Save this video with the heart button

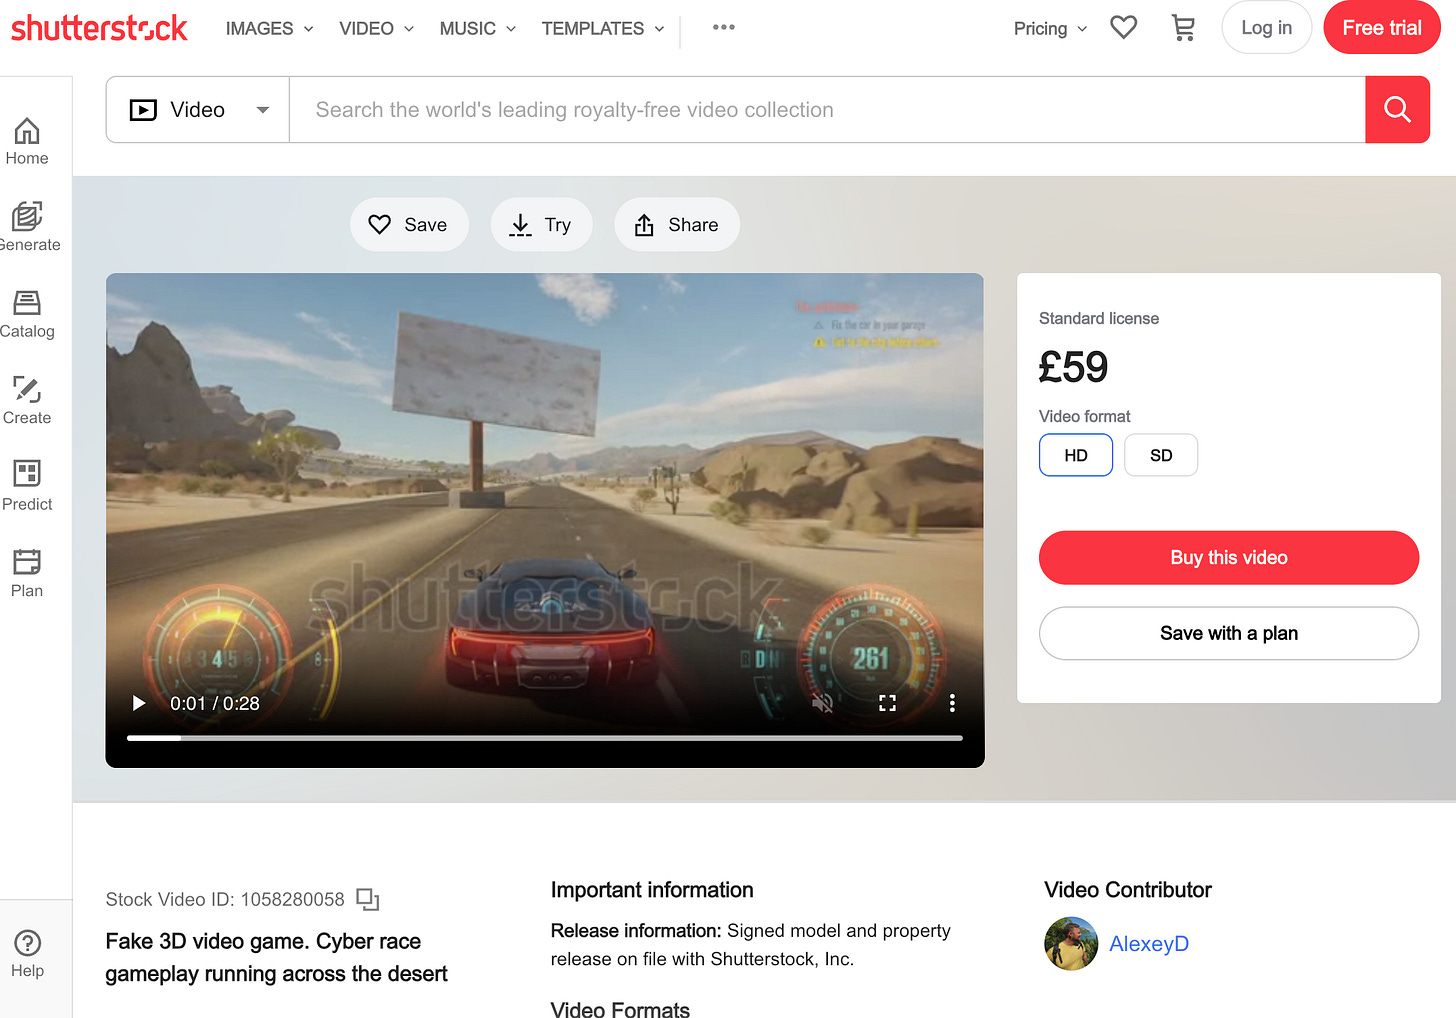click(x=409, y=225)
